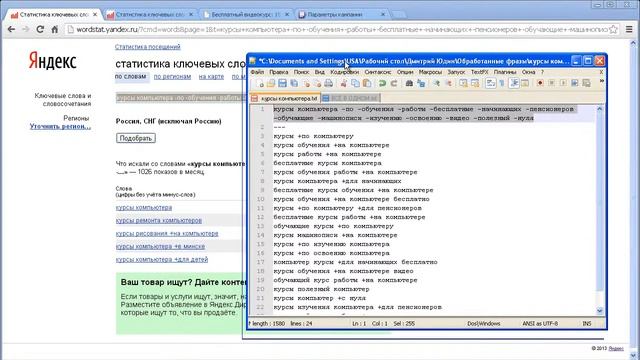Image resolution: width=640 pixels, height=360 pixels.
Task: Switch to second Notepad++ document tab
Action: click(351, 98)
